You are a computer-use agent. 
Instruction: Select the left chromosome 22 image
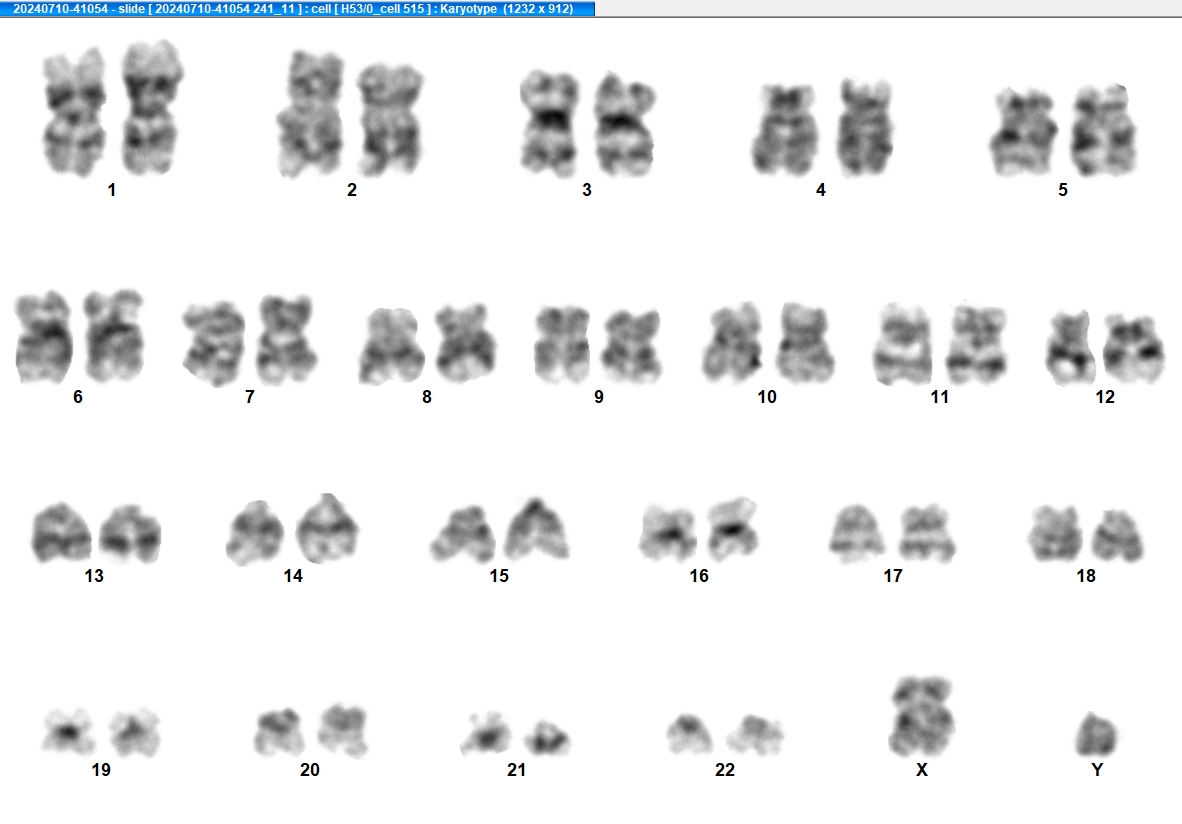click(x=690, y=734)
